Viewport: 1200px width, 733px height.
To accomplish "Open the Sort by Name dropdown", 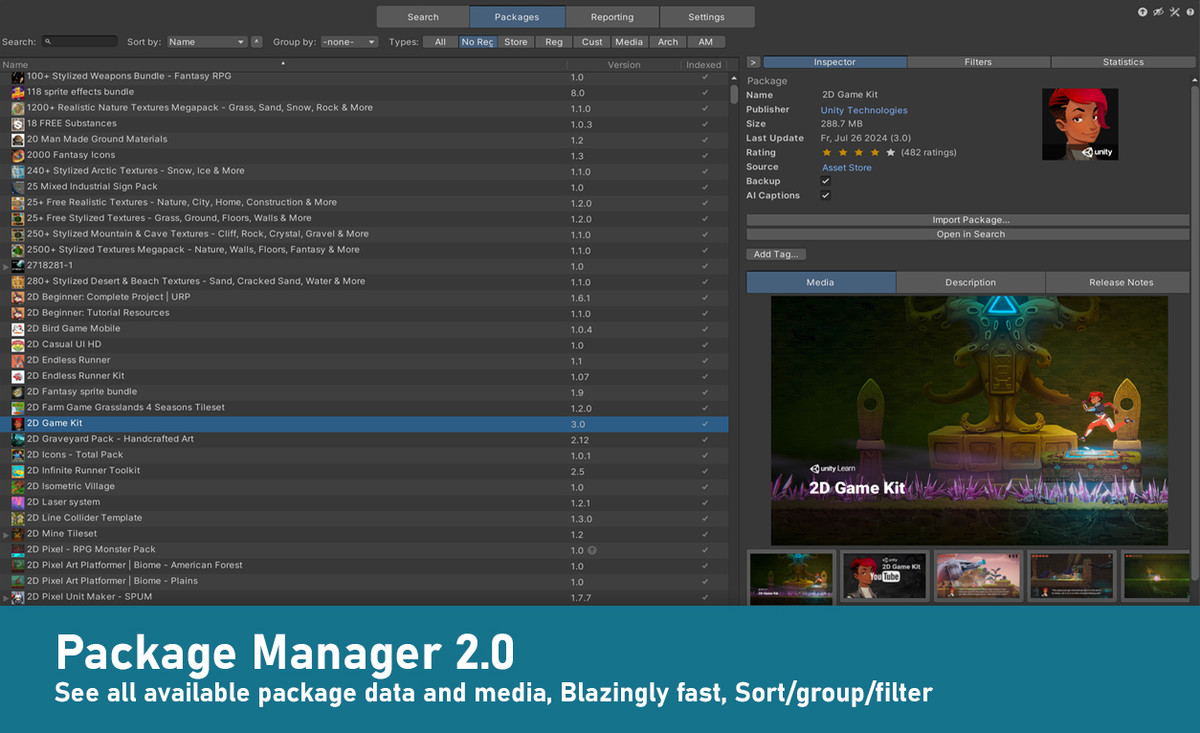I will click(x=206, y=42).
